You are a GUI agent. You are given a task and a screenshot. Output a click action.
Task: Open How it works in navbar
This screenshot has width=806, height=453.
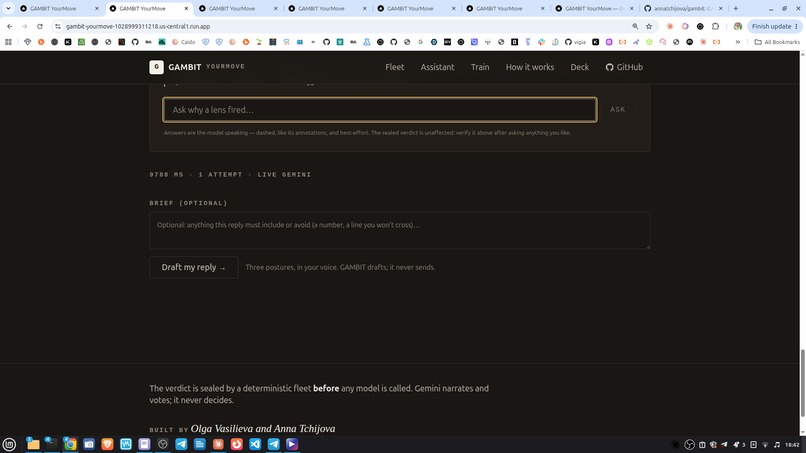pyautogui.click(x=529, y=67)
